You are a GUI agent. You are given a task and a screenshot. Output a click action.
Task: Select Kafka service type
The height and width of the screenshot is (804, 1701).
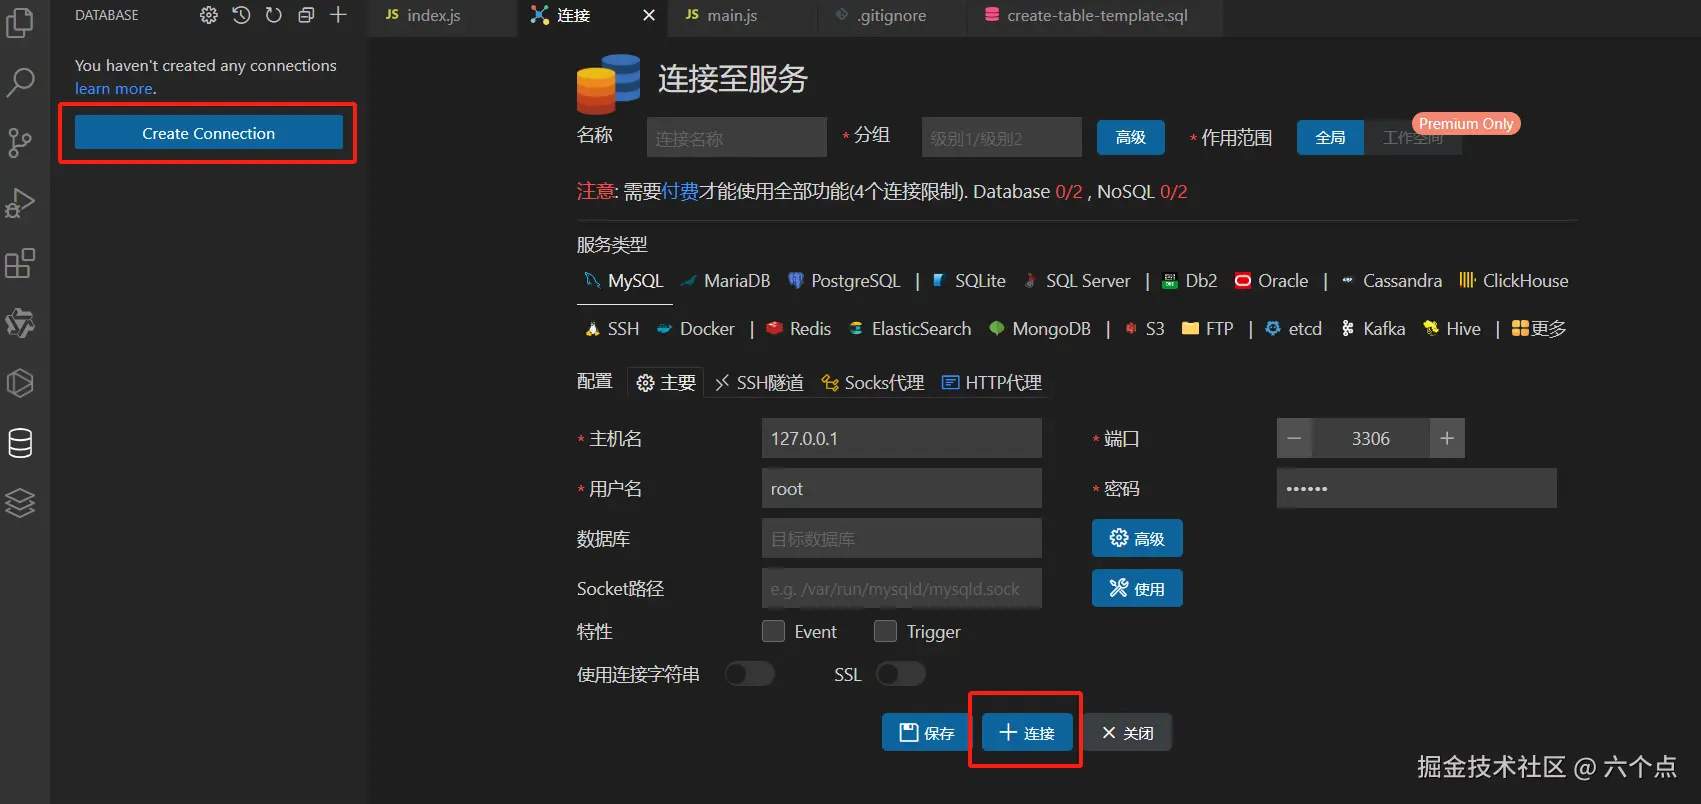[1372, 329]
